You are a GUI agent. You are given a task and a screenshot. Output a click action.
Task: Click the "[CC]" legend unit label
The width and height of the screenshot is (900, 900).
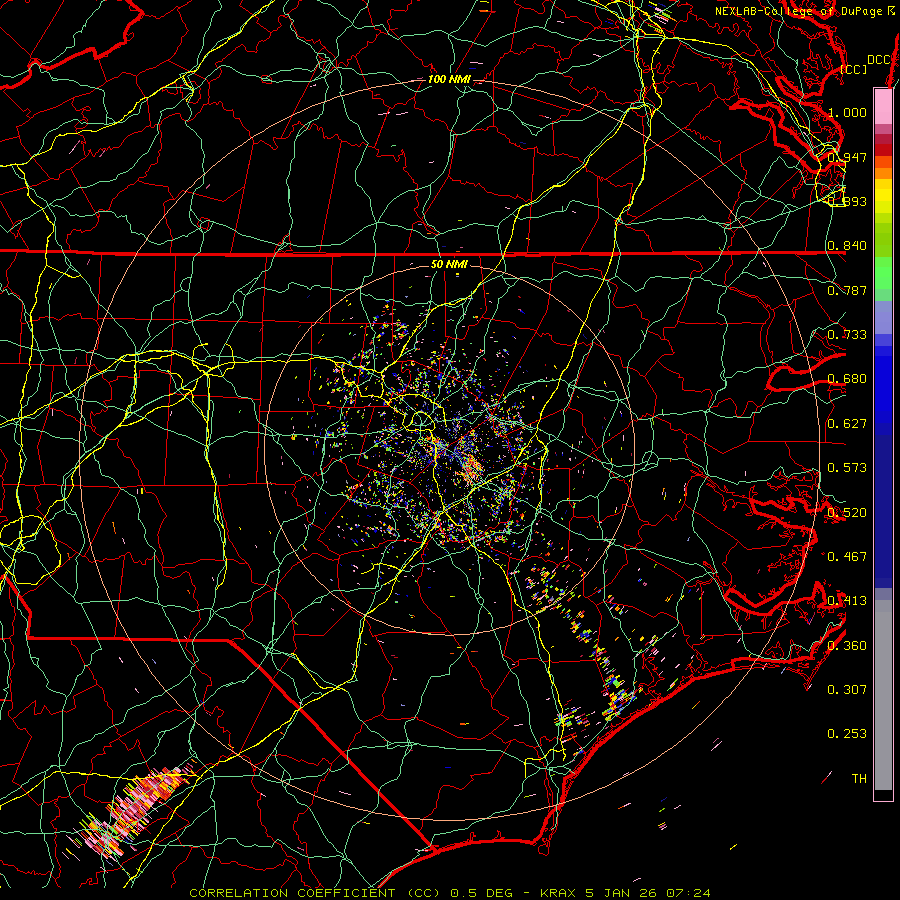point(854,69)
